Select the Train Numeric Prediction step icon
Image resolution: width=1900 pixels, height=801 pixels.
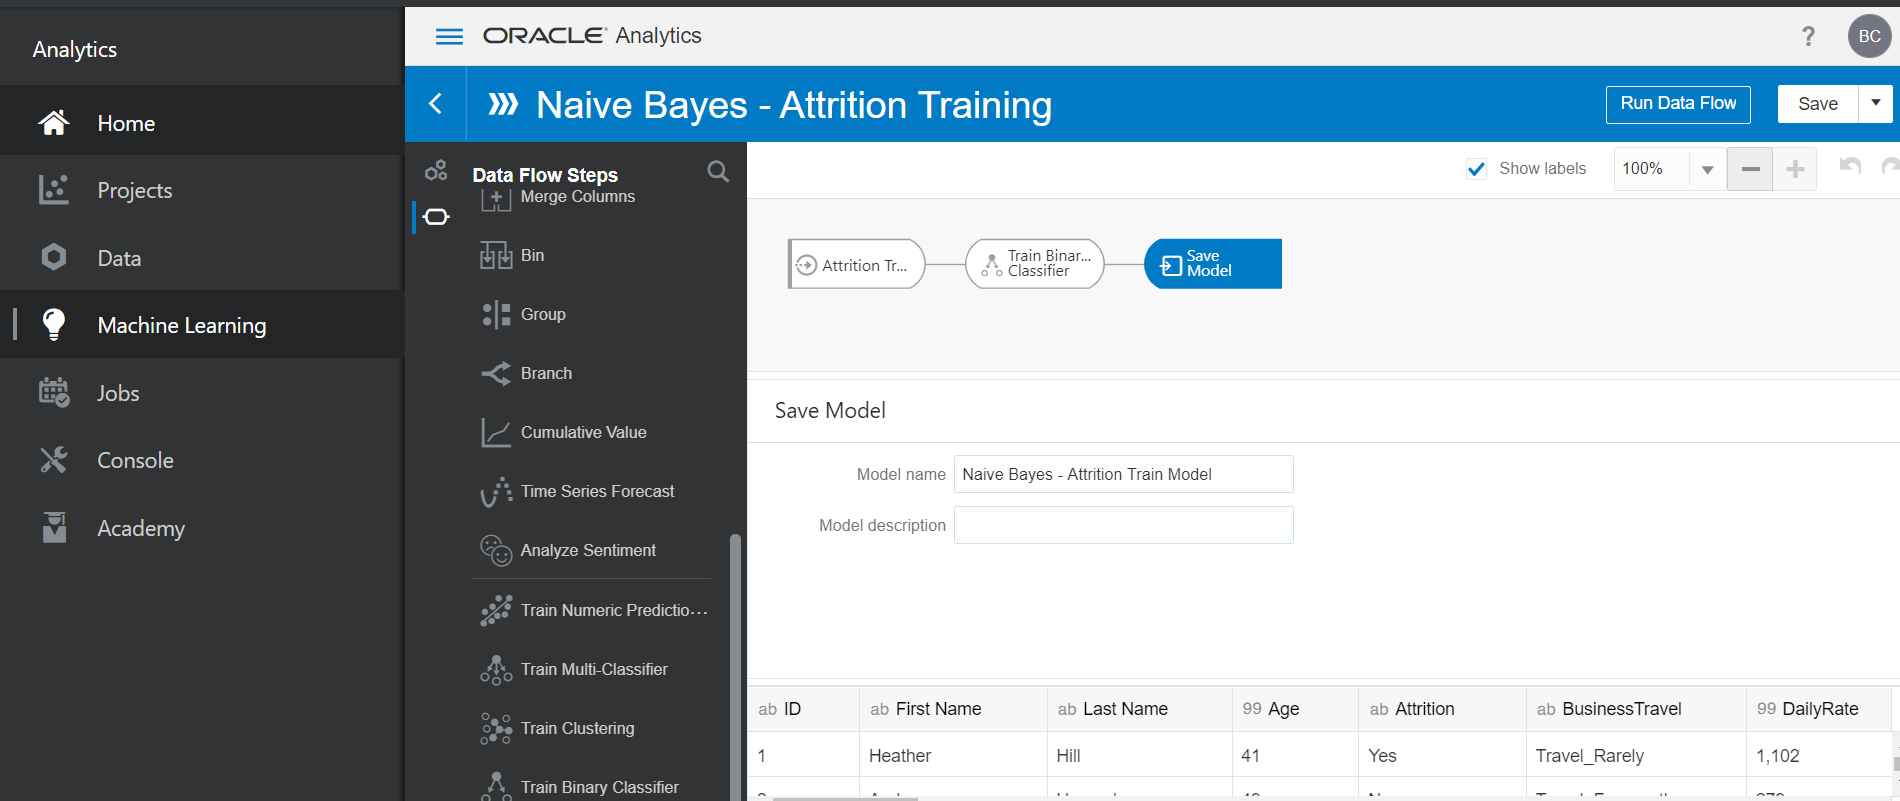tap(496, 611)
